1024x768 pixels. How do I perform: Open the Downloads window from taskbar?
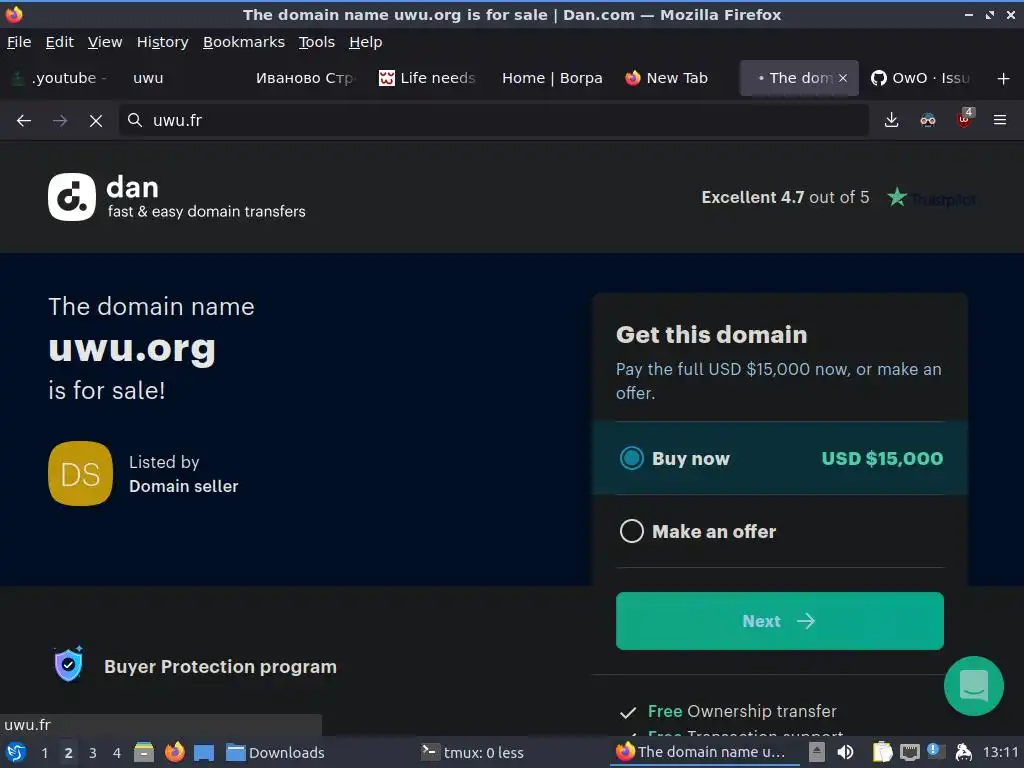click(x=275, y=753)
